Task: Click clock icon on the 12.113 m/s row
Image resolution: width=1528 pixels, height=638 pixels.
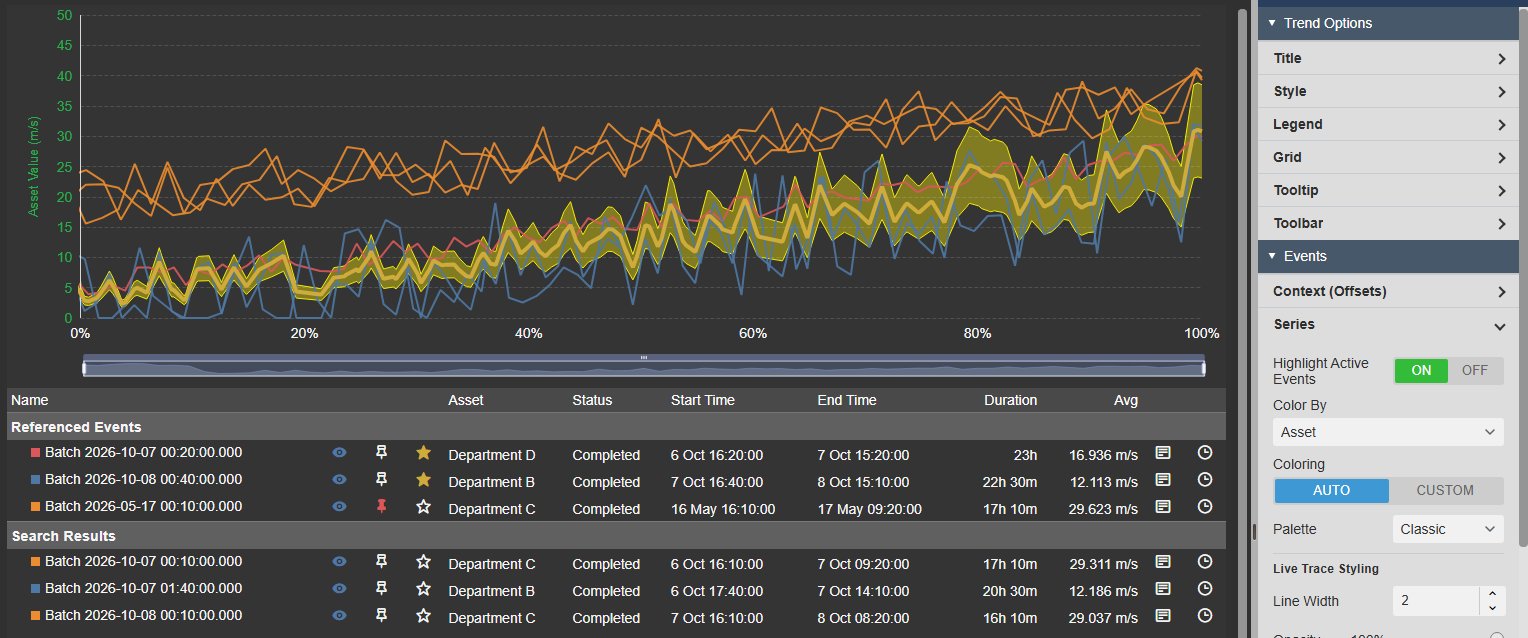Action: click(x=1205, y=480)
